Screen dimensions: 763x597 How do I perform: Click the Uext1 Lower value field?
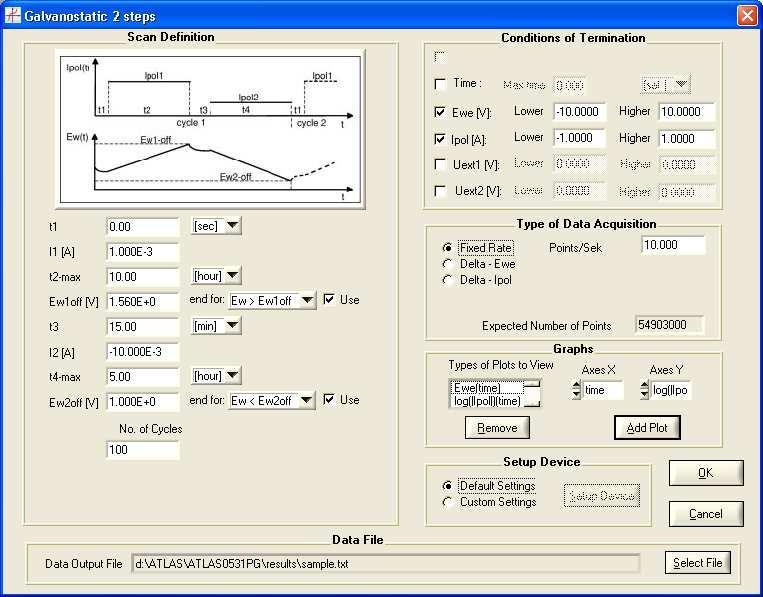(x=580, y=164)
